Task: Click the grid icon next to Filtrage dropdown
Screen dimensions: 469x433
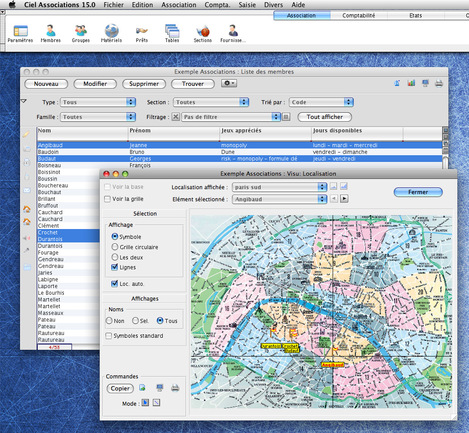Action: [x=286, y=117]
